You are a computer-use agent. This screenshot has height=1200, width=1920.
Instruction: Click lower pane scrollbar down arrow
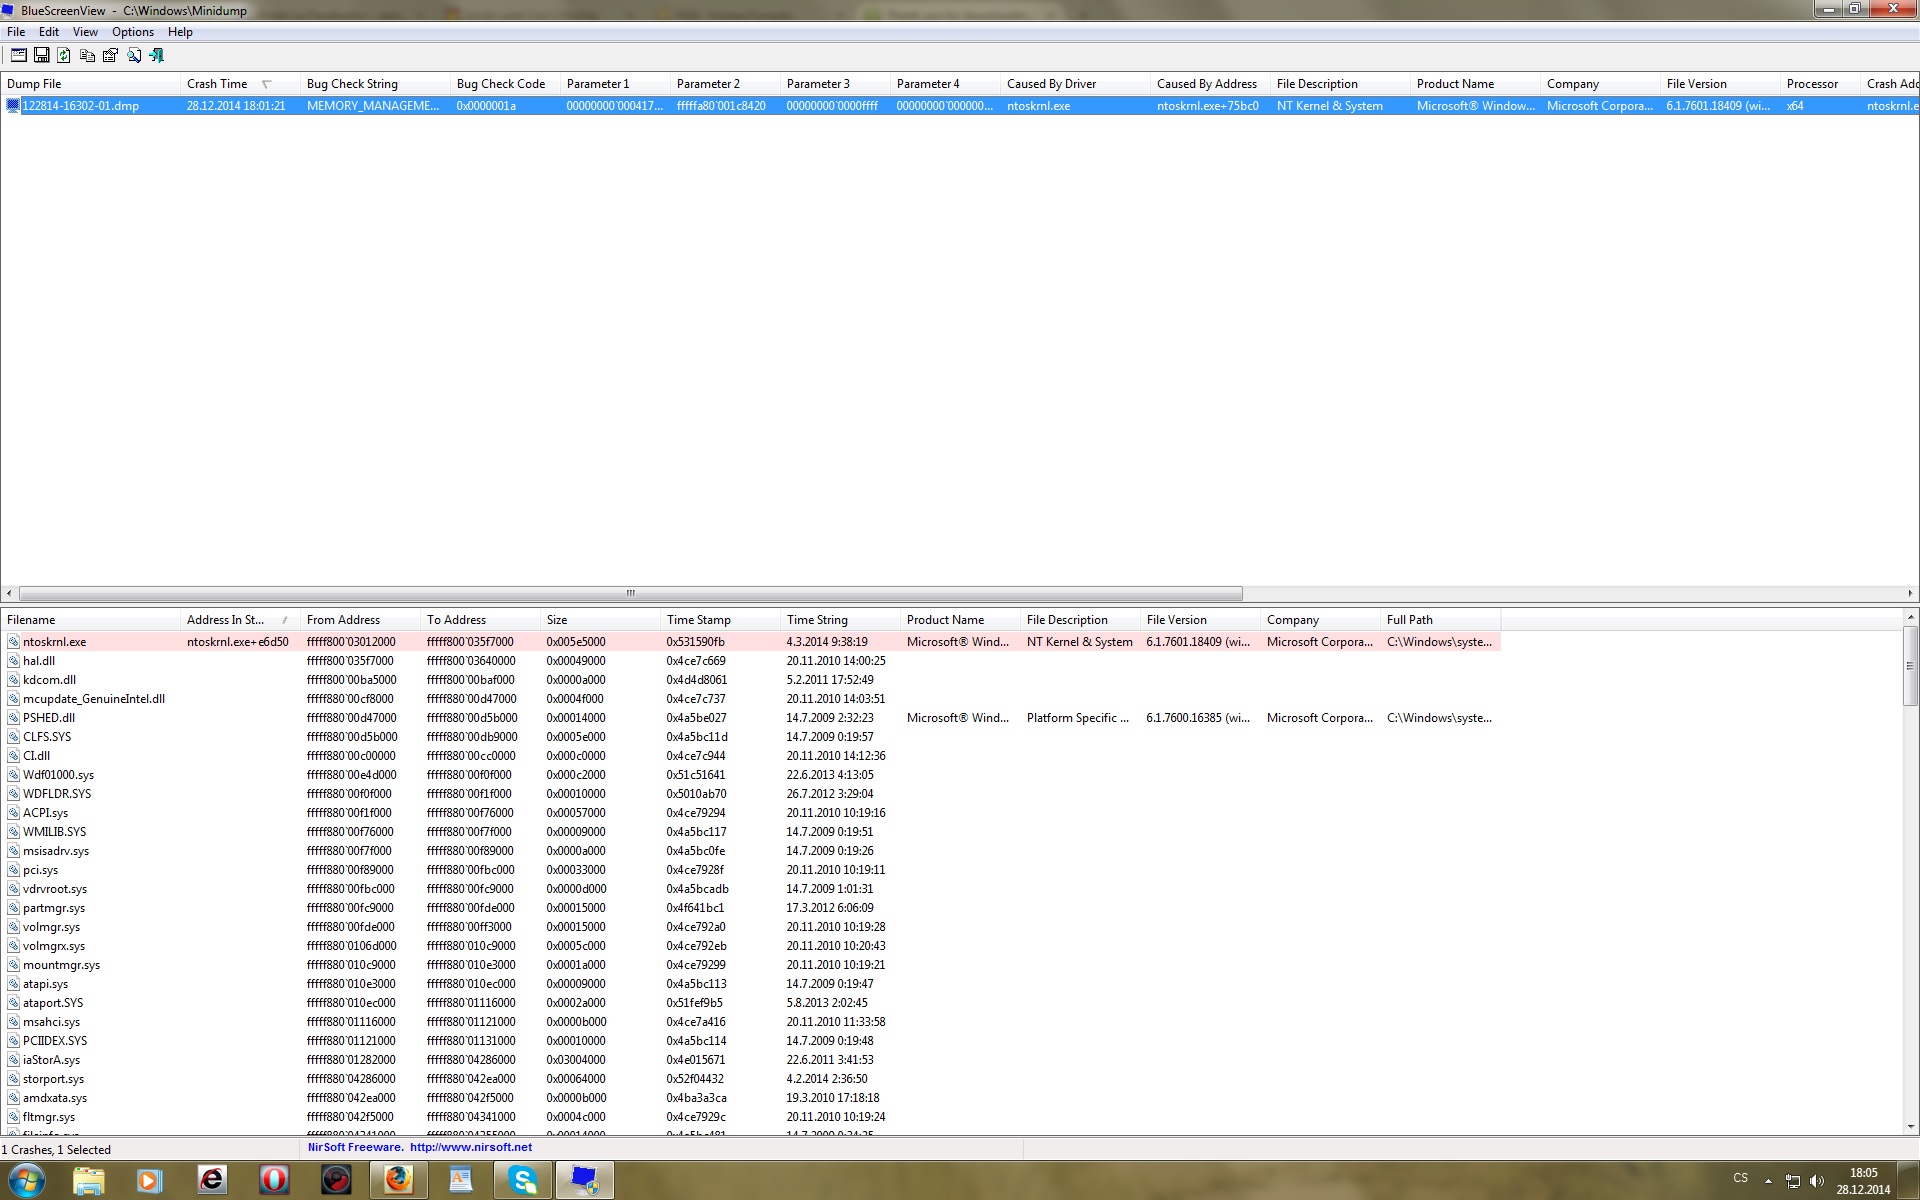point(1910,1126)
